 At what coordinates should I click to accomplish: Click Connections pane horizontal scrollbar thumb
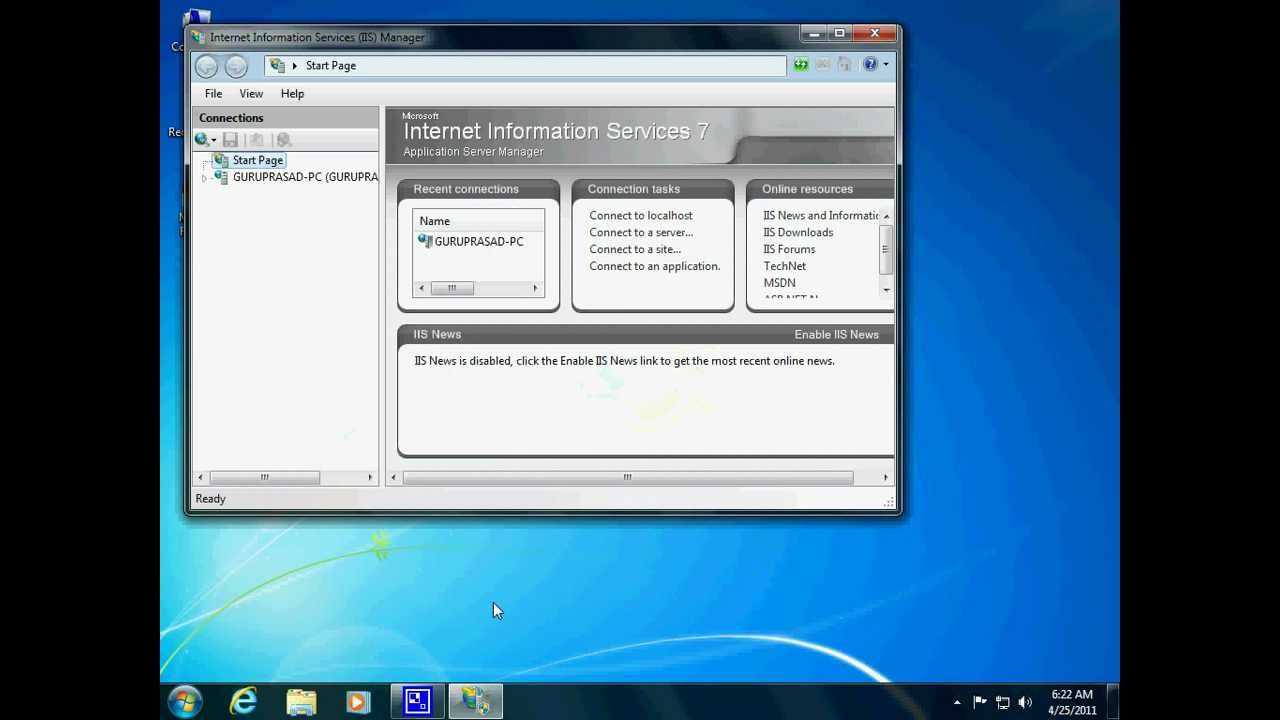pyautogui.click(x=265, y=477)
